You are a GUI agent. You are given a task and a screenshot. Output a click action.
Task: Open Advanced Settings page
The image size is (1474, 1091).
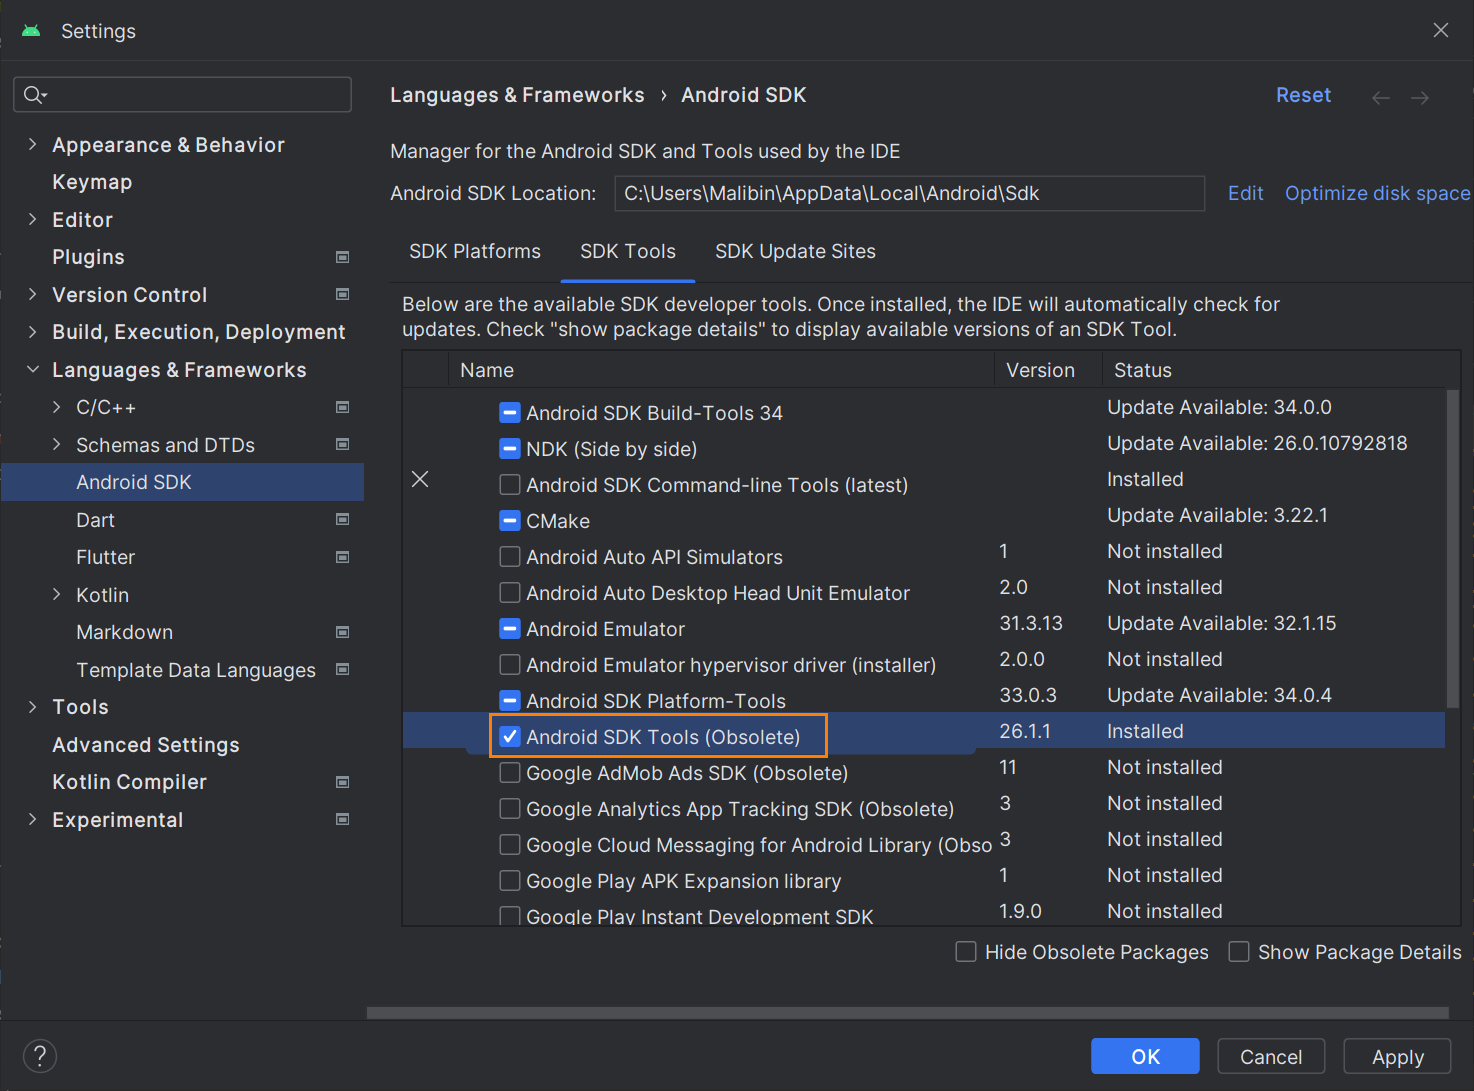[x=146, y=745]
